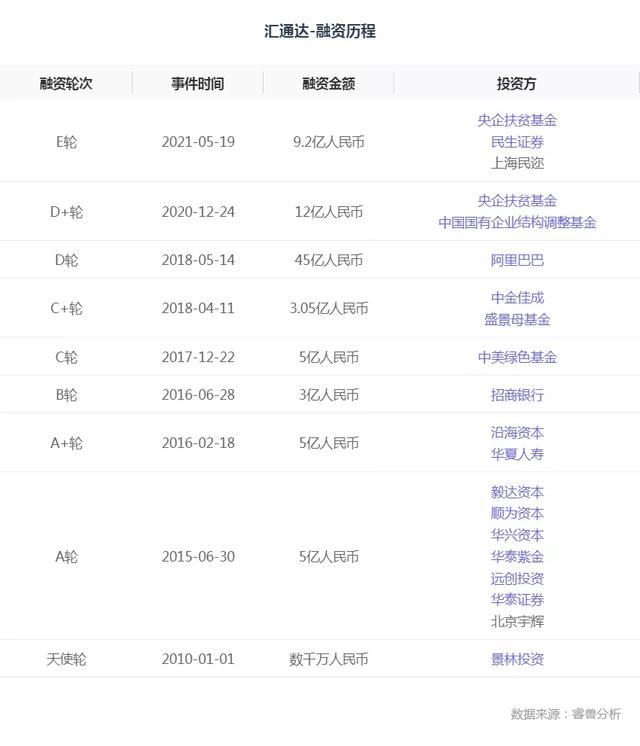
Task: Click the 沿海资本 investor link
Action: point(517,433)
